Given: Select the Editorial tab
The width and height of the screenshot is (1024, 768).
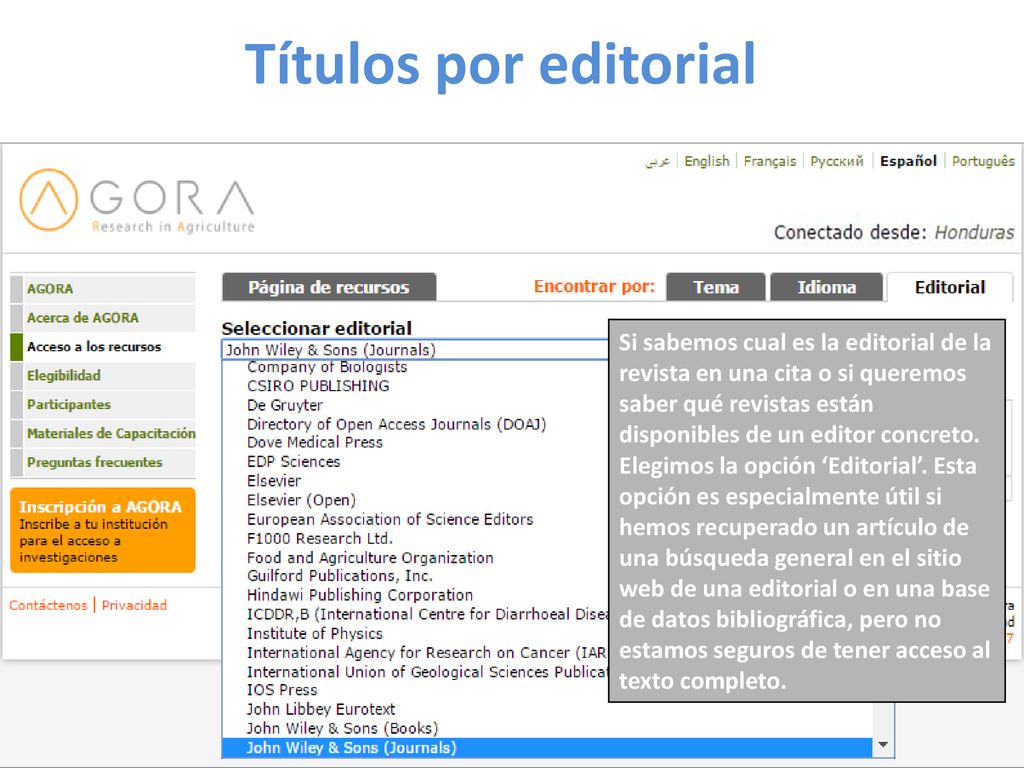Looking at the screenshot, I should click(x=950, y=287).
